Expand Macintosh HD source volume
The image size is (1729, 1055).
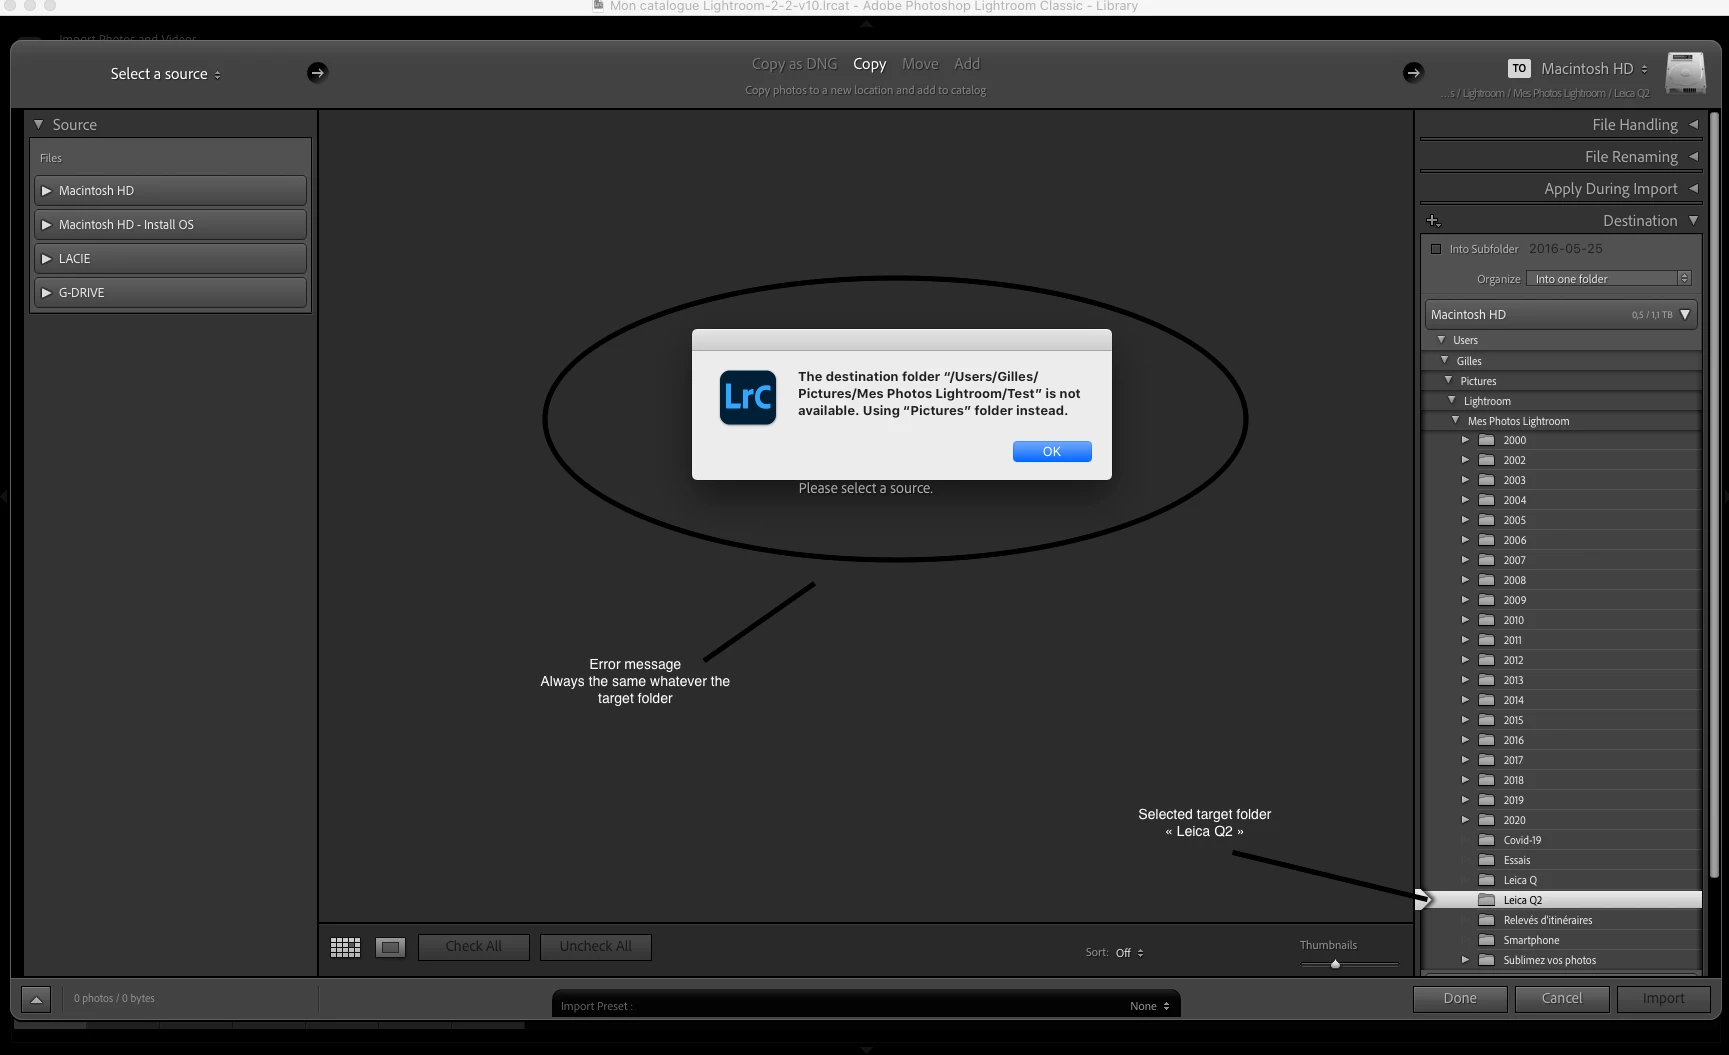[46, 191]
